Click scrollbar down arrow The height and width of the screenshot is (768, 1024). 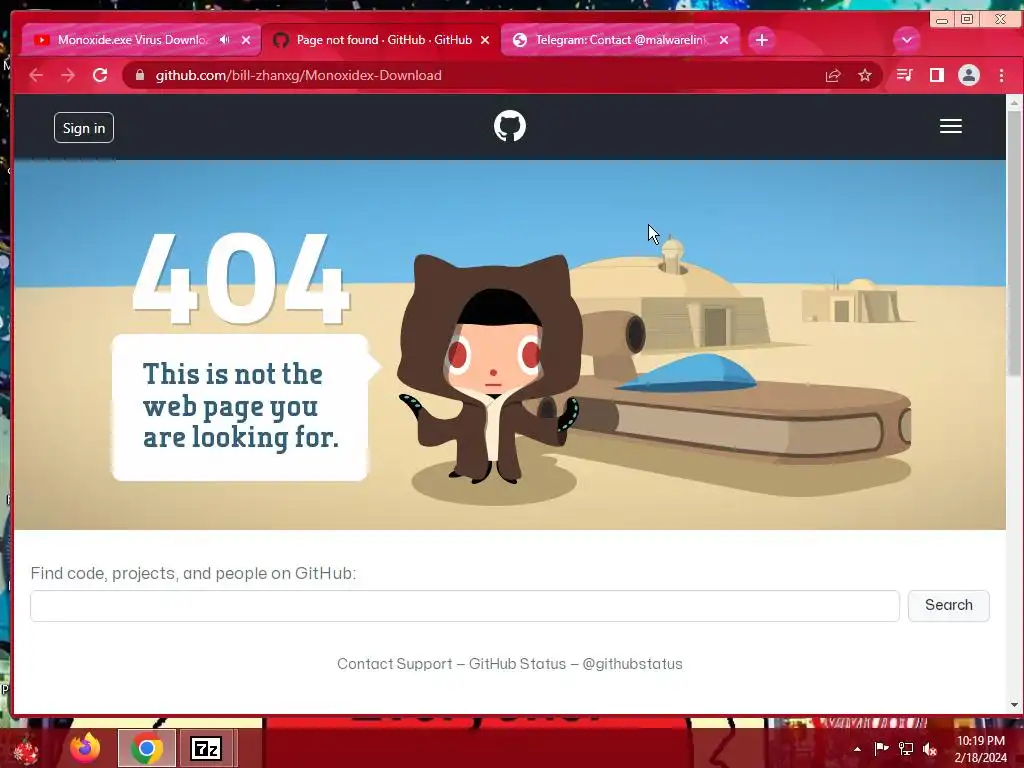1014,705
